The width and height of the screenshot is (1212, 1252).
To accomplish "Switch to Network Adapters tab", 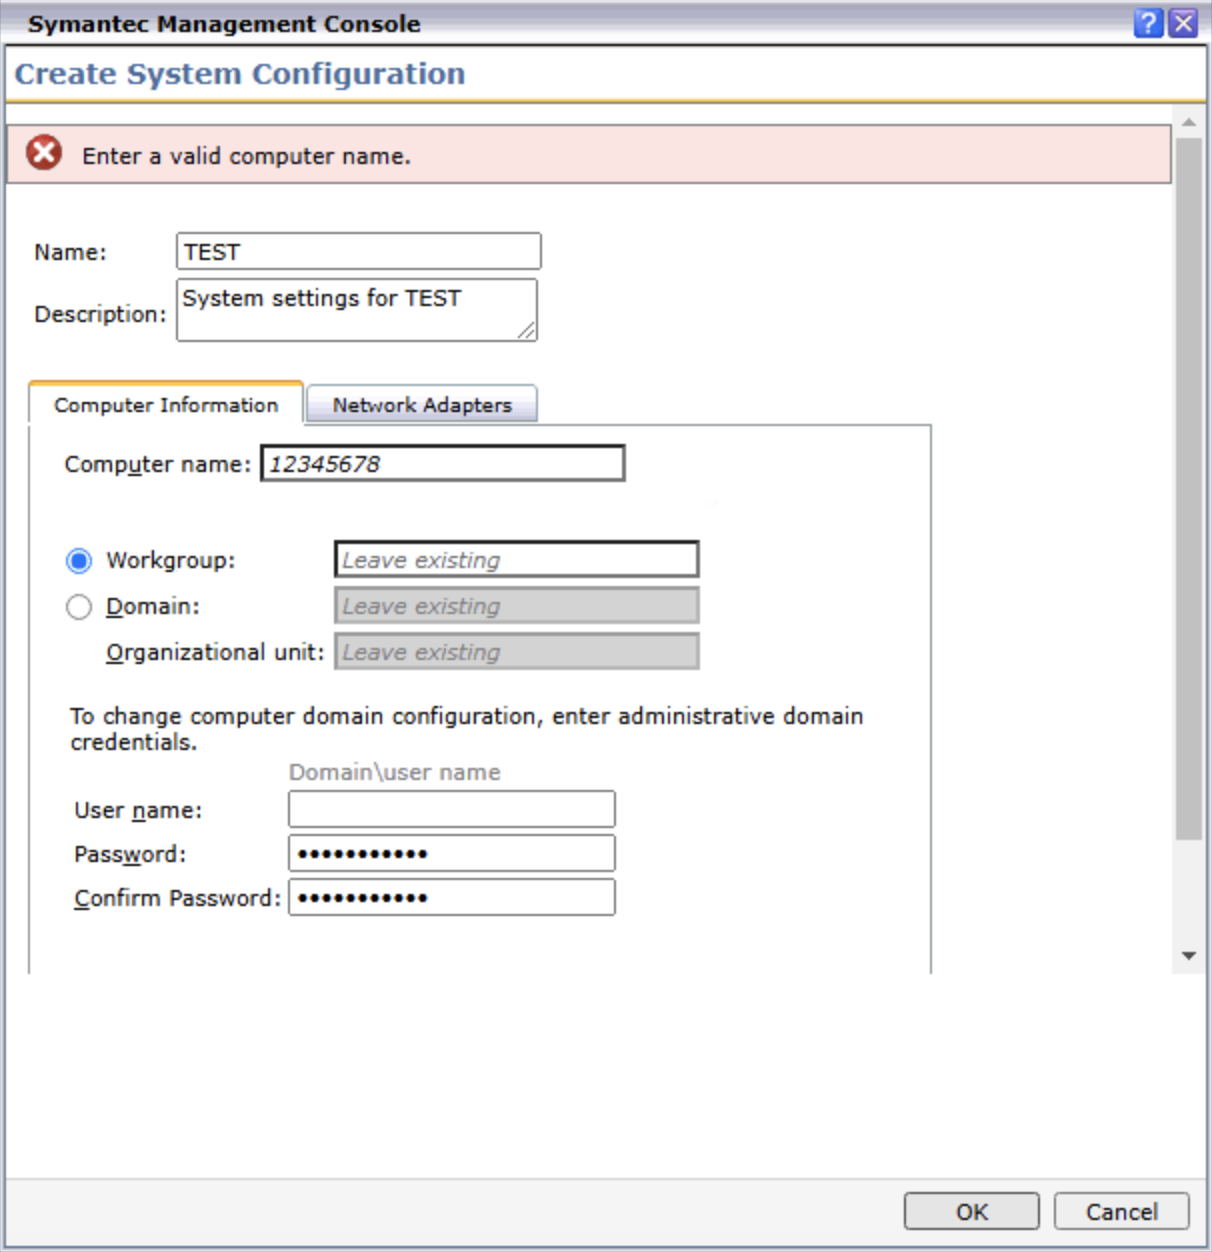I will [422, 405].
